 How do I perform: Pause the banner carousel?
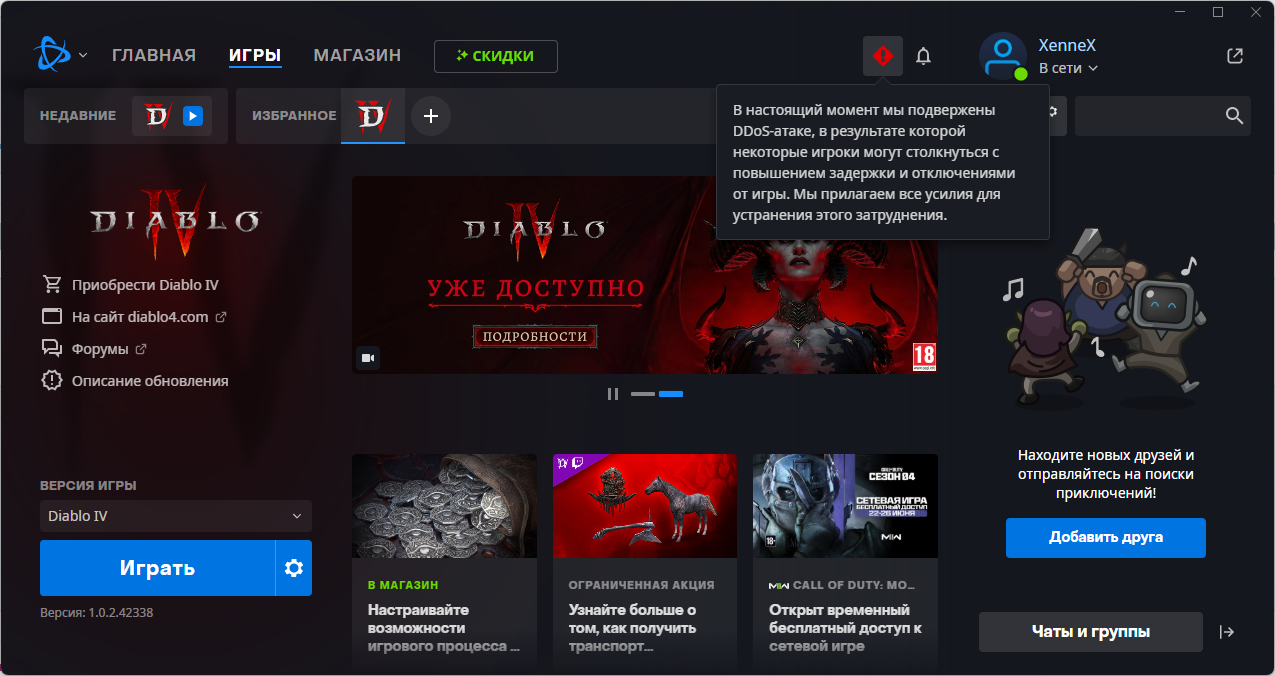click(x=613, y=394)
